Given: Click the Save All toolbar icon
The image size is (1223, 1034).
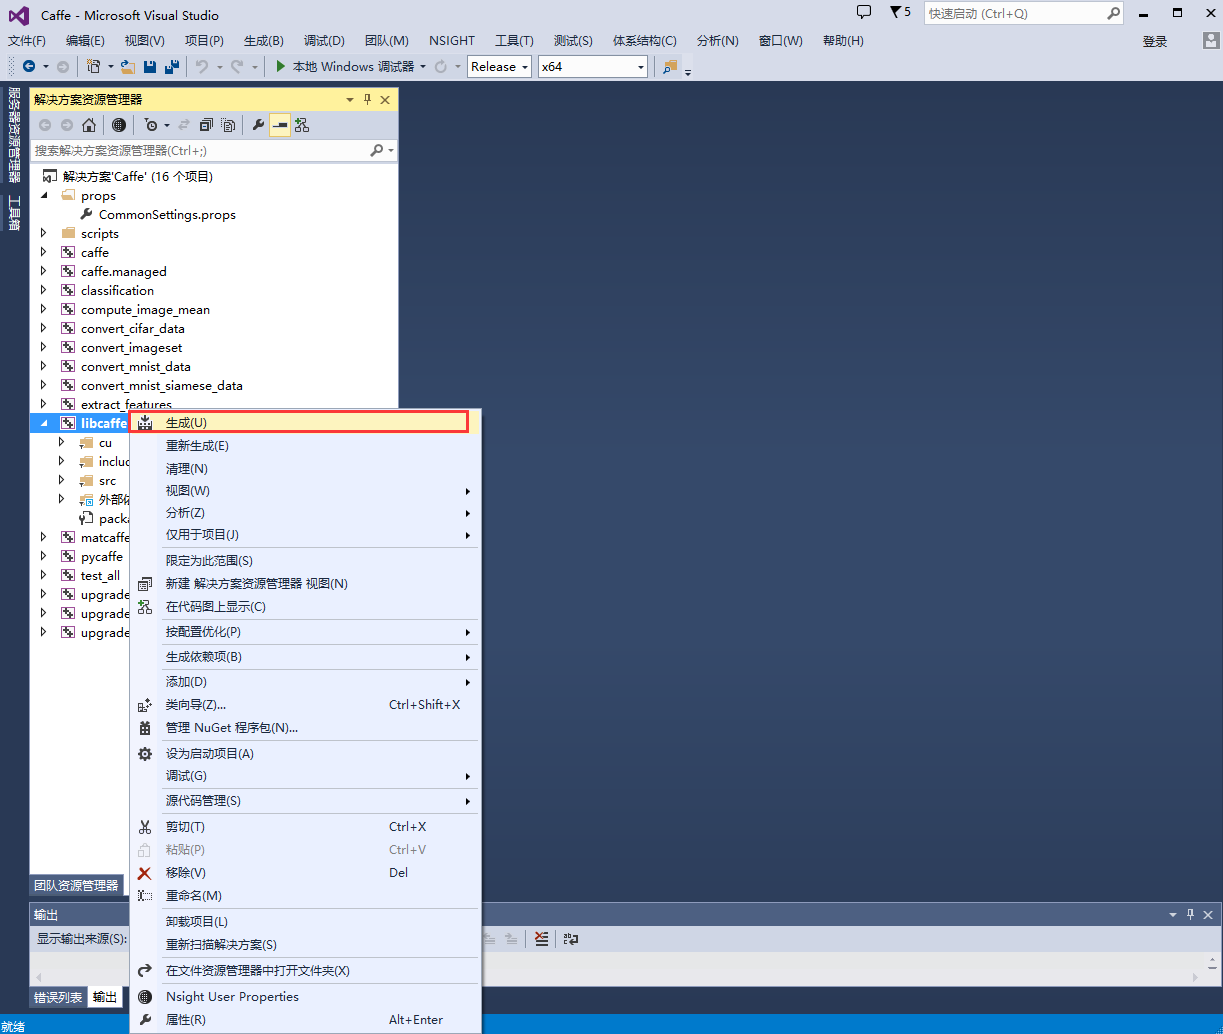Looking at the screenshot, I should (171, 66).
